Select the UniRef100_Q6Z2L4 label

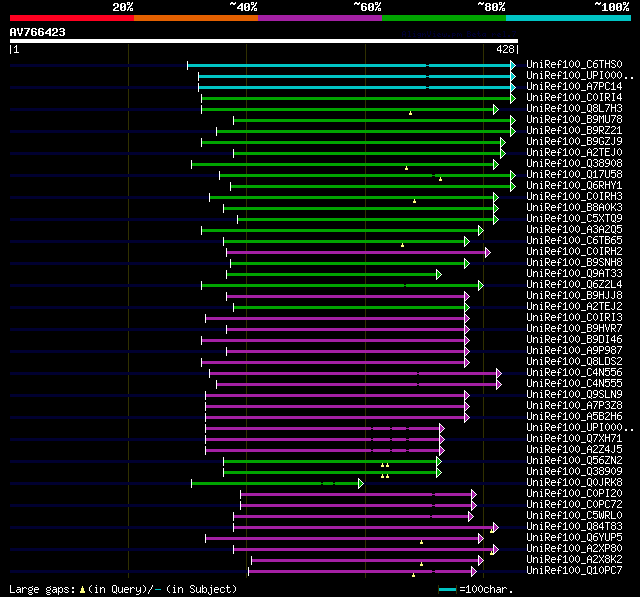(574, 285)
